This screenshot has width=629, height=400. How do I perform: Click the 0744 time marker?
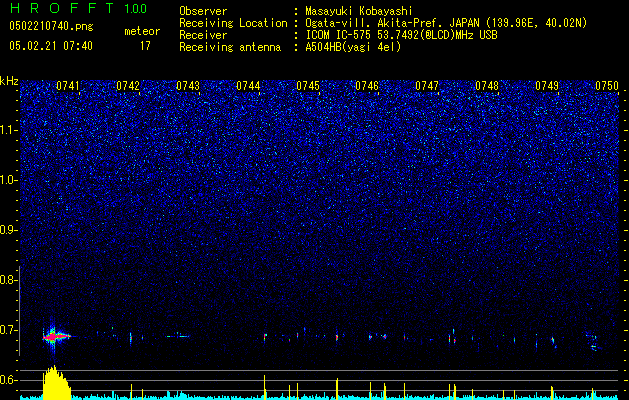[248, 86]
